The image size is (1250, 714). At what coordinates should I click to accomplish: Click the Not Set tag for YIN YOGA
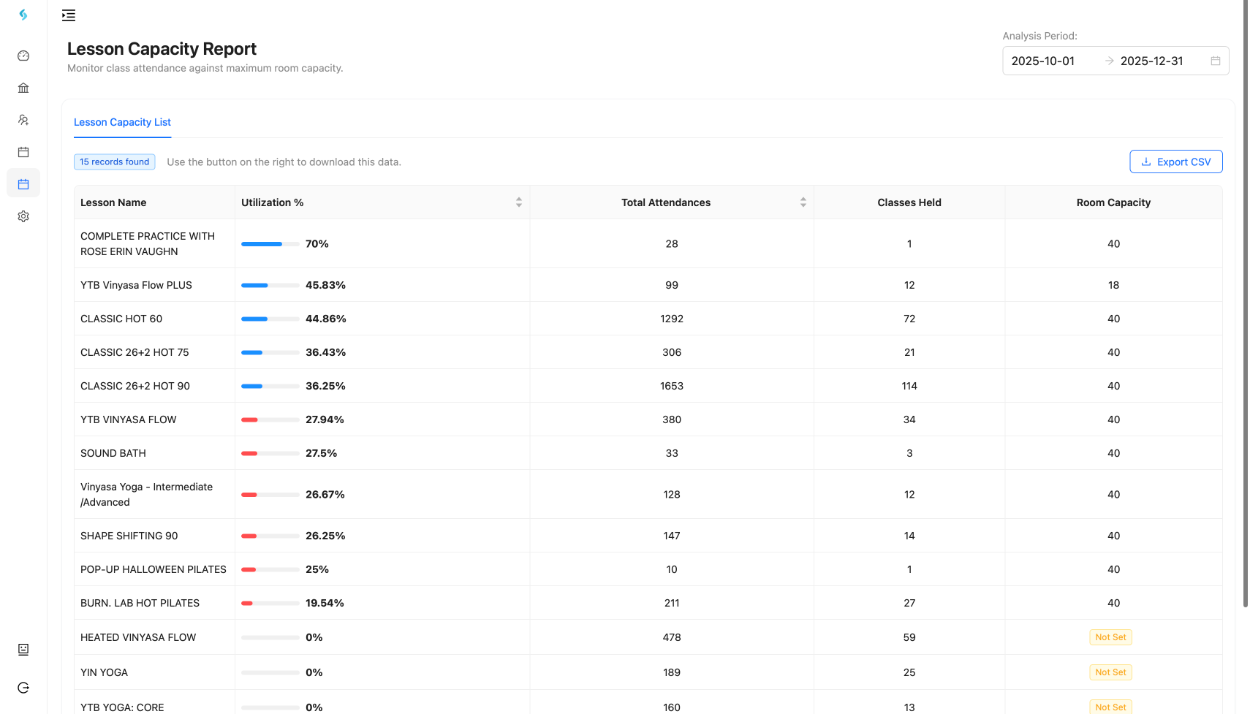click(1110, 672)
